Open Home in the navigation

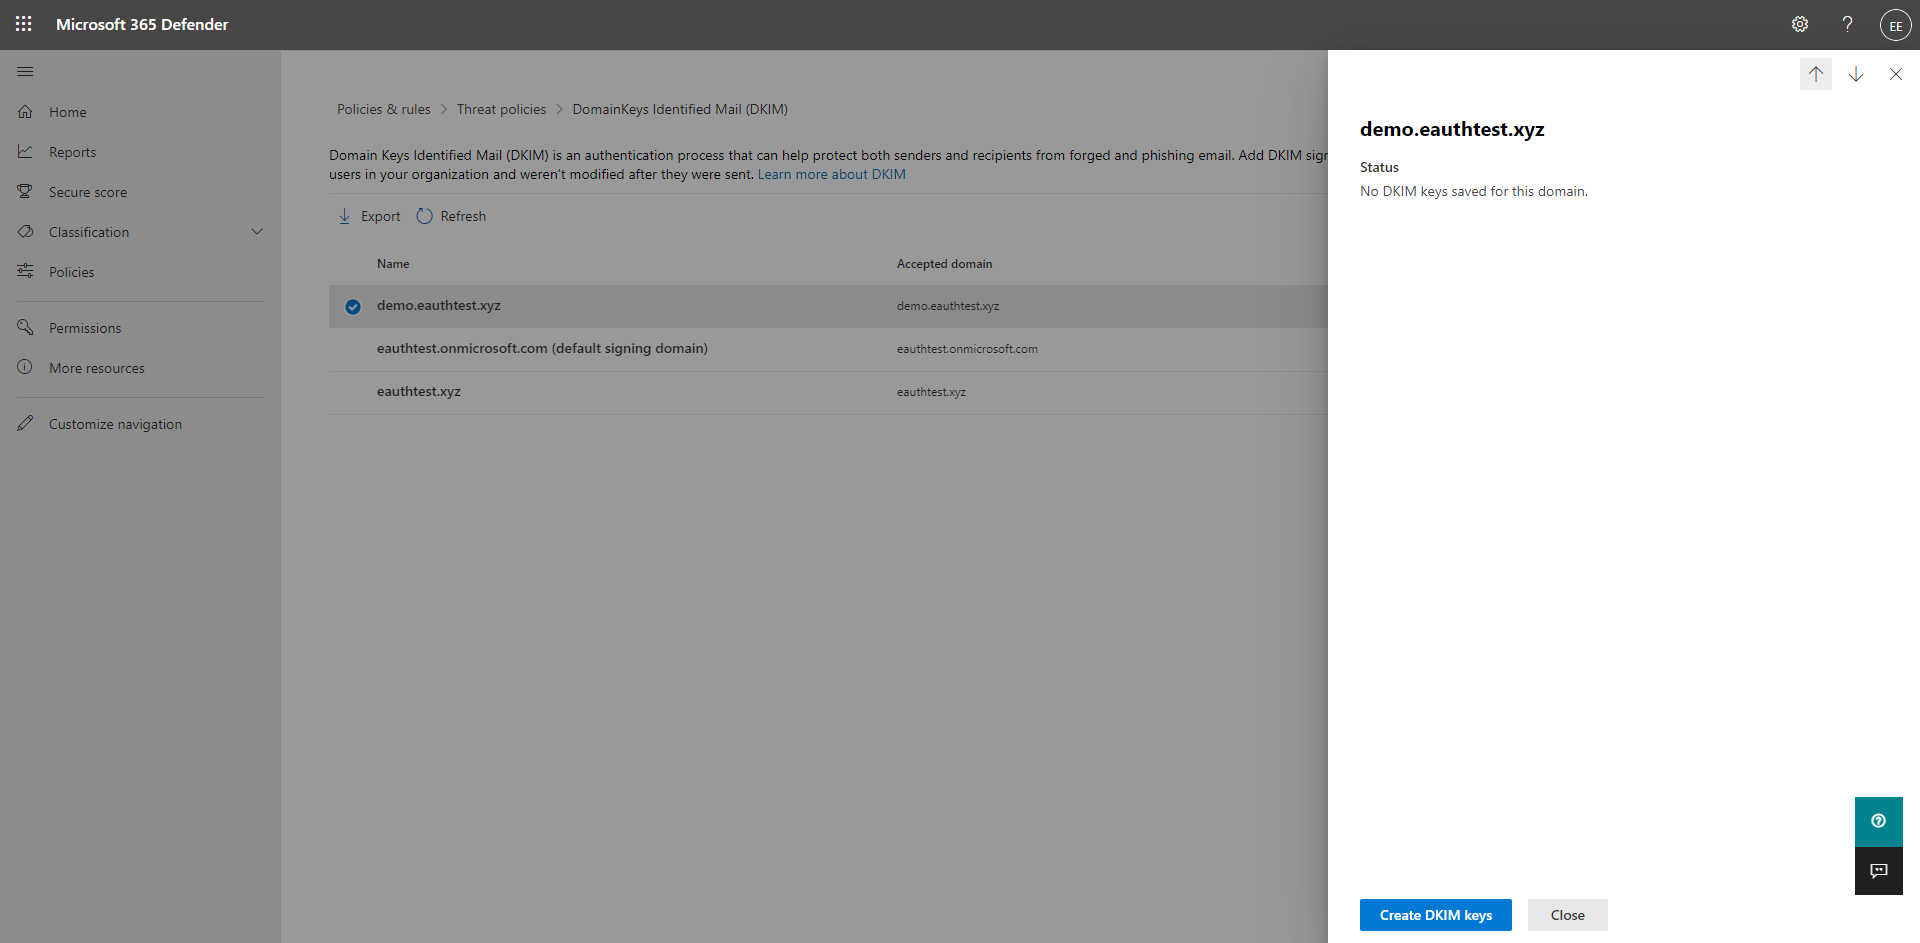[x=68, y=112]
